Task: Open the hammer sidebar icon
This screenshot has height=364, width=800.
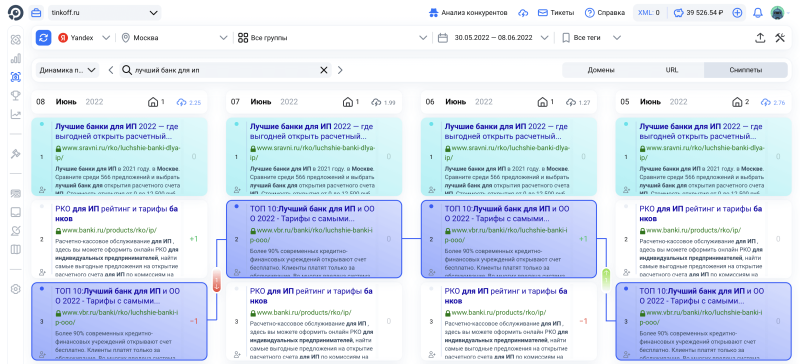Action: pos(16,154)
